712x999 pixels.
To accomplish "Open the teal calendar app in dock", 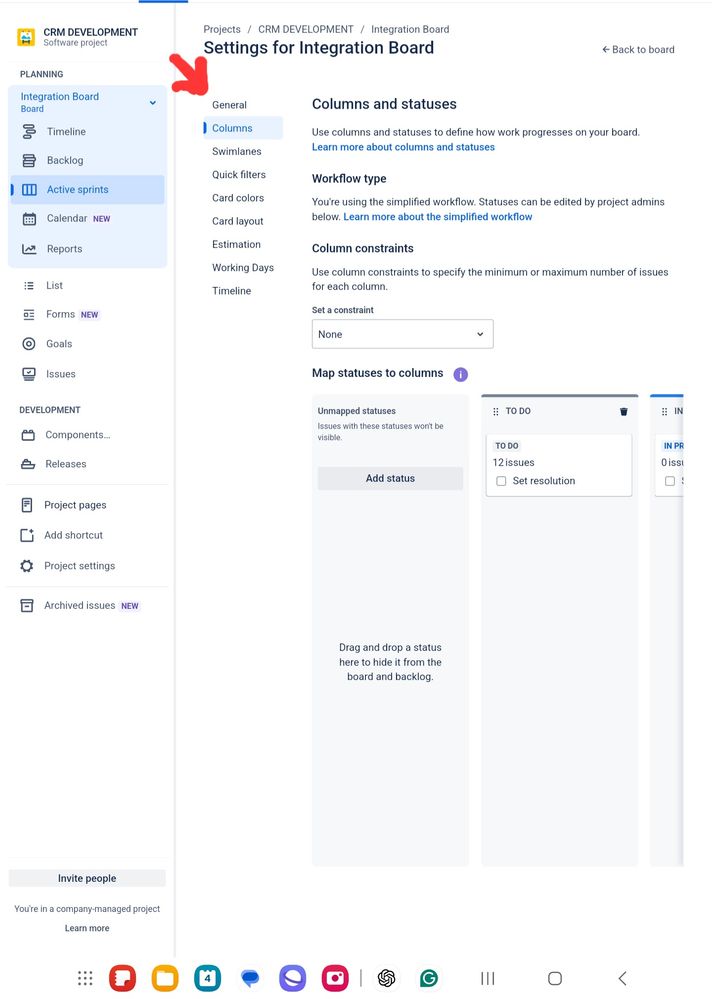I will (208, 978).
